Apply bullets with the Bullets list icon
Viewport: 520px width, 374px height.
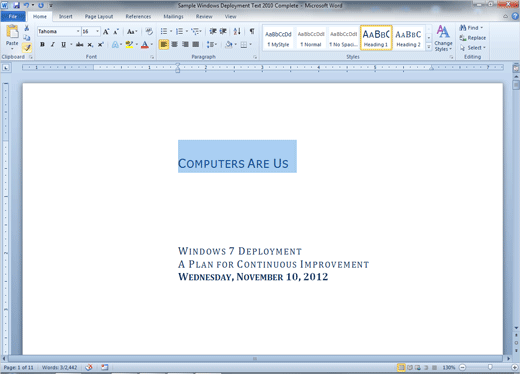[x=164, y=31]
